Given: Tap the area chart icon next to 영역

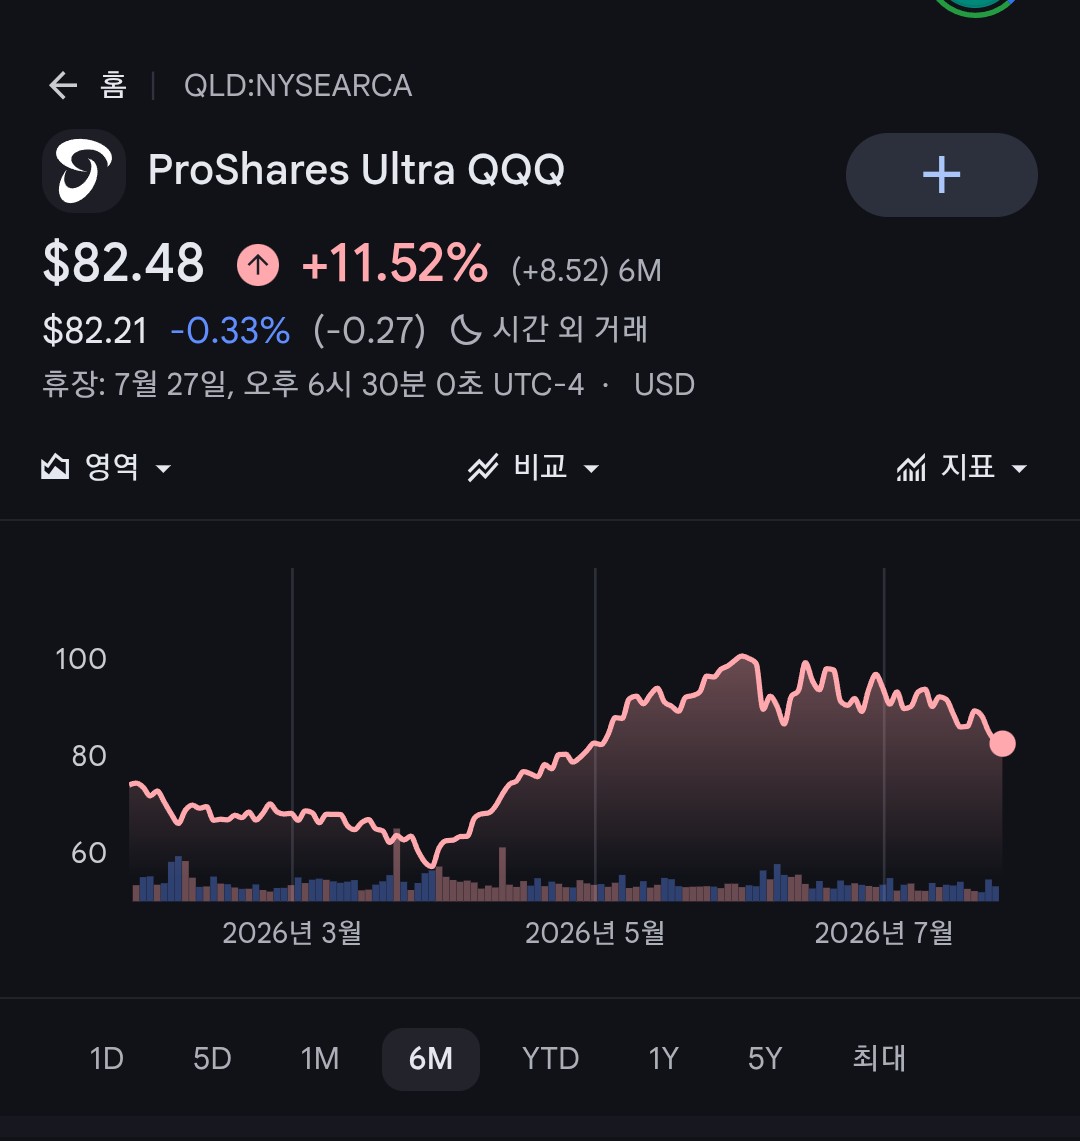Looking at the screenshot, I should (55, 467).
